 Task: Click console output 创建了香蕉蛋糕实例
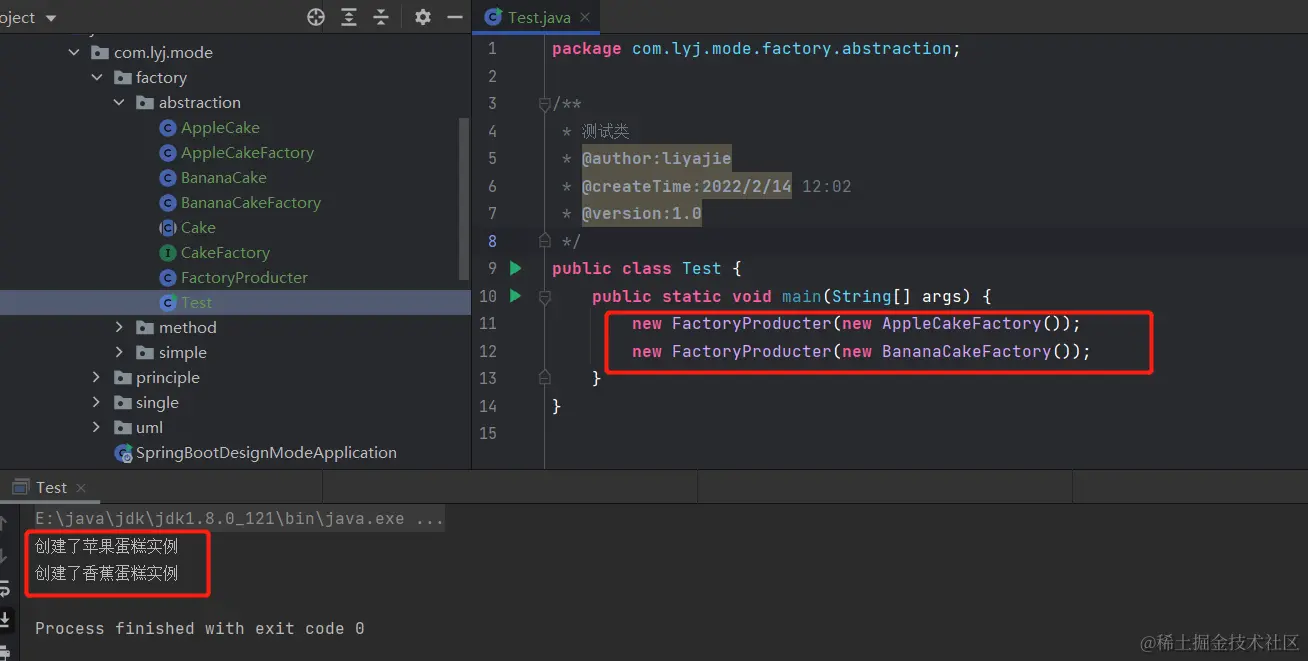(107, 573)
